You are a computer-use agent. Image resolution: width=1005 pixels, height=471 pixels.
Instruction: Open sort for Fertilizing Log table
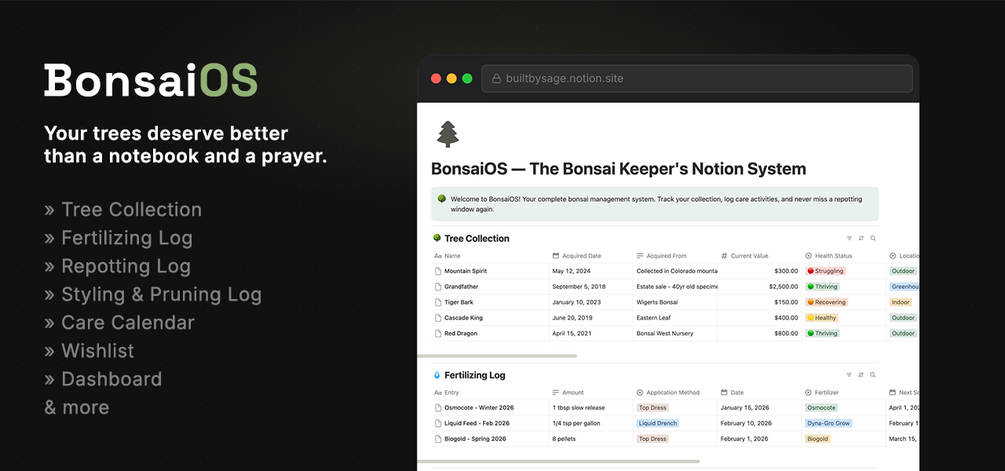click(861, 375)
